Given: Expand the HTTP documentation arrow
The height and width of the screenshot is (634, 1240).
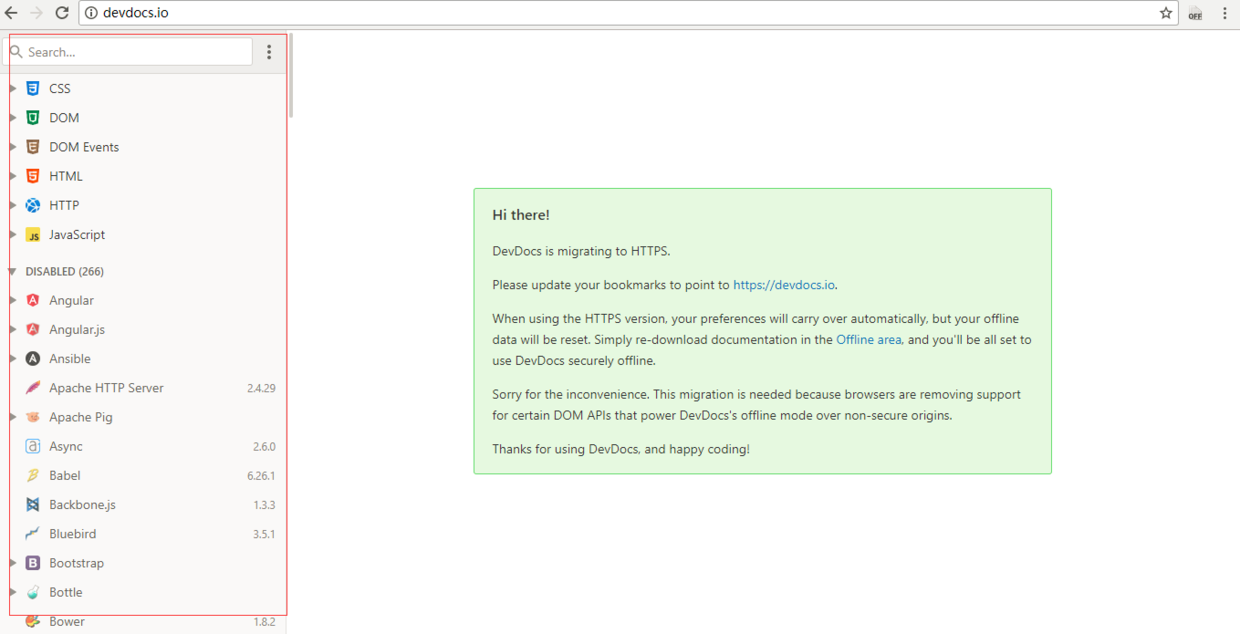Looking at the screenshot, I should (x=12, y=205).
